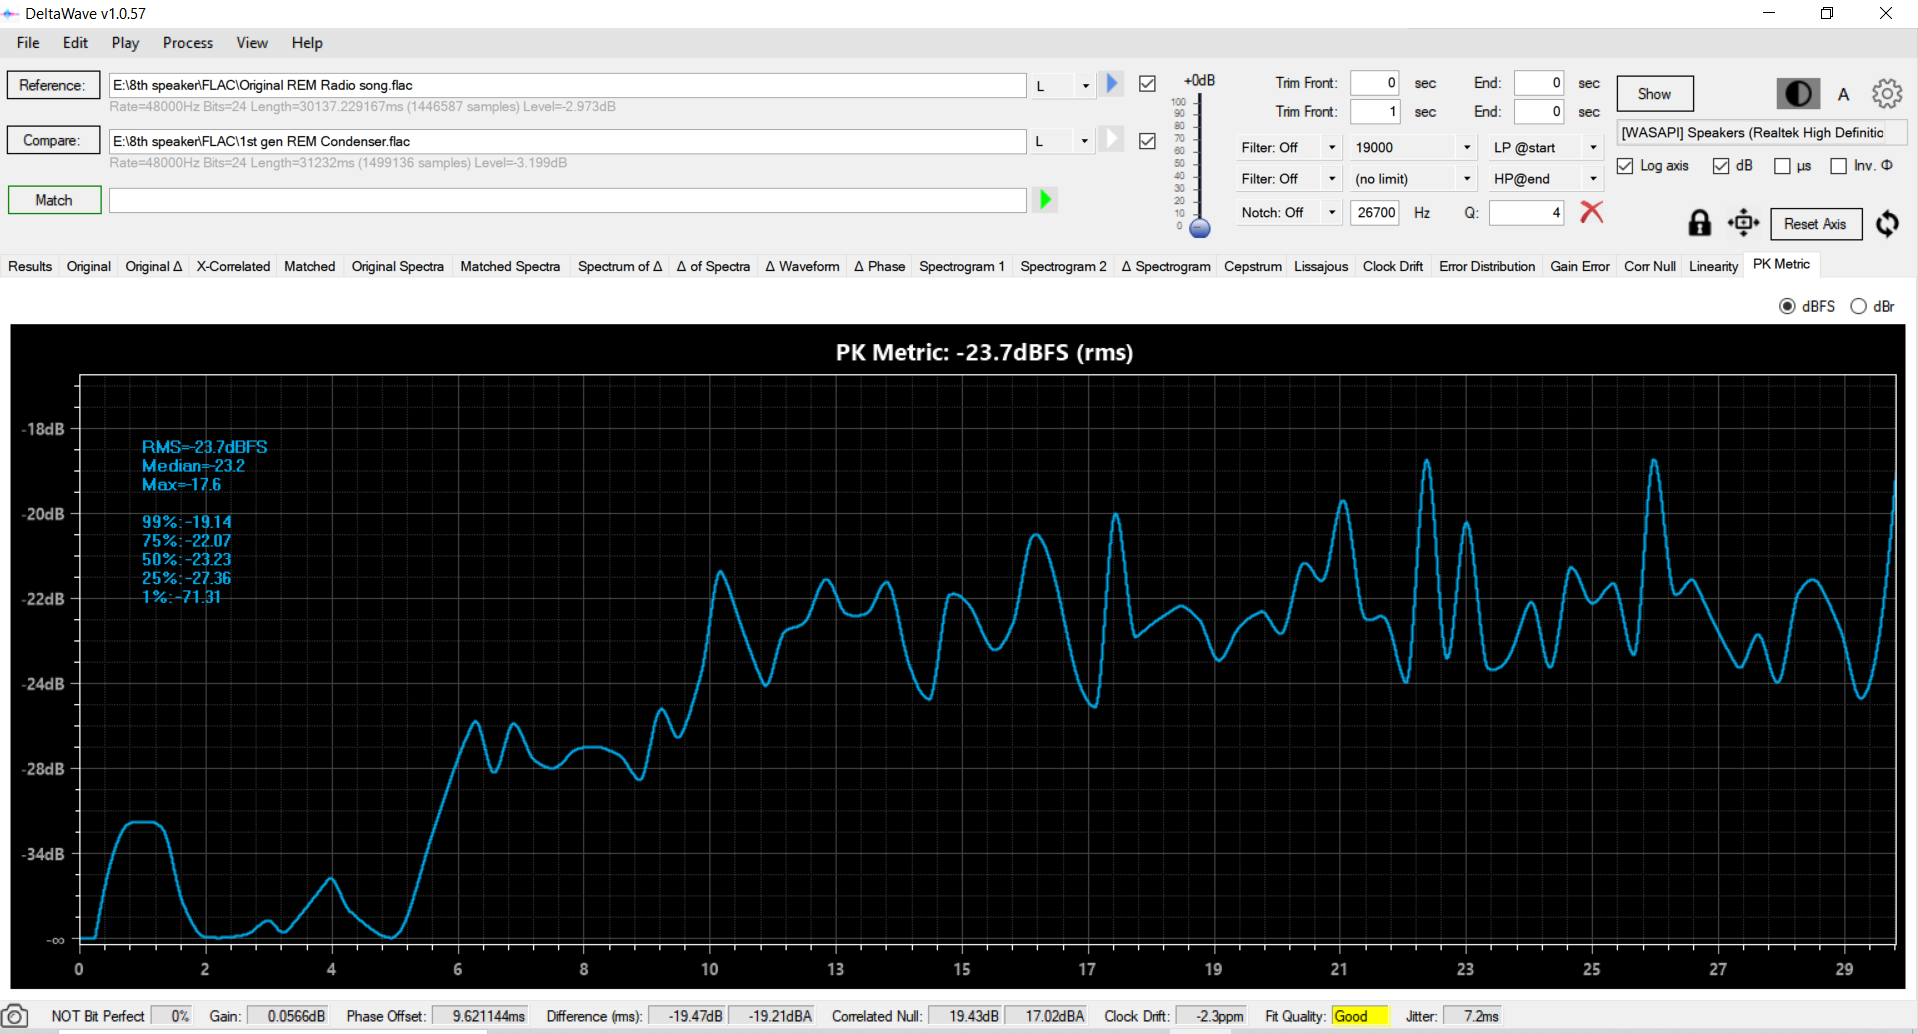
Task: Open the first Filter: Off dropdown
Action: pyautogui.click(x=1289, y=147)
